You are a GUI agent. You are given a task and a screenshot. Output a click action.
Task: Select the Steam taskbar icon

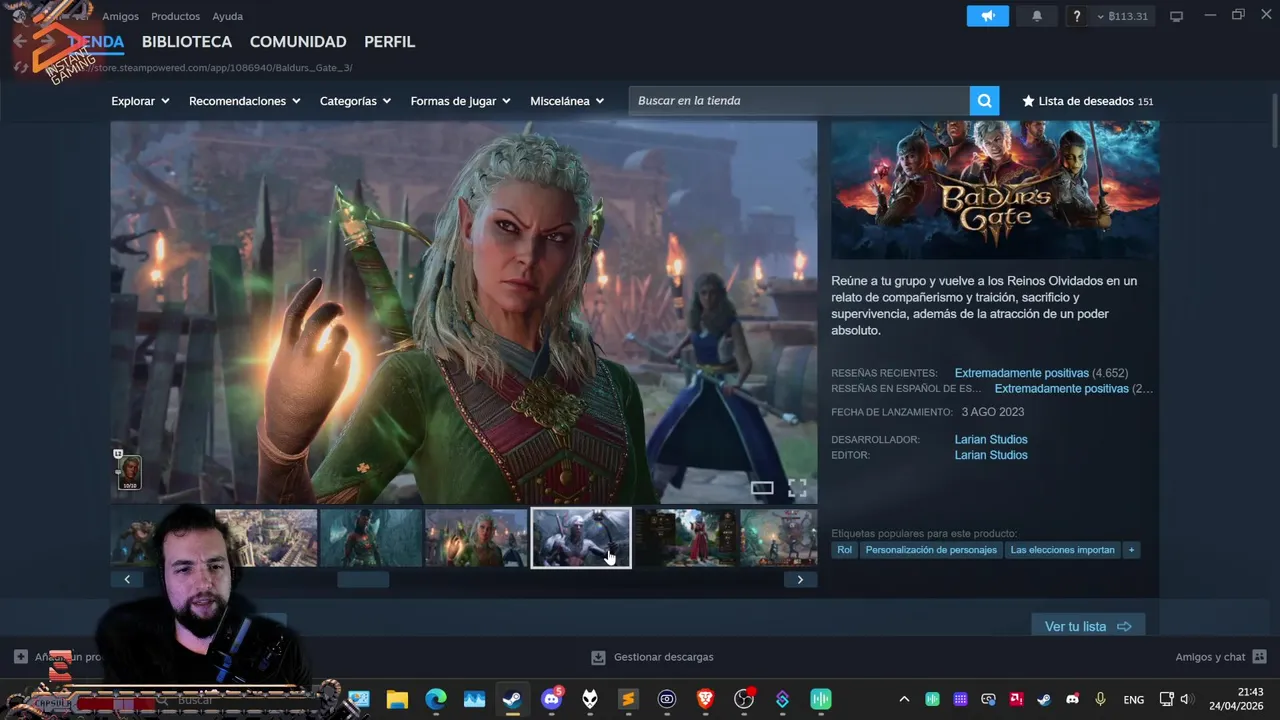click(512, 699)
